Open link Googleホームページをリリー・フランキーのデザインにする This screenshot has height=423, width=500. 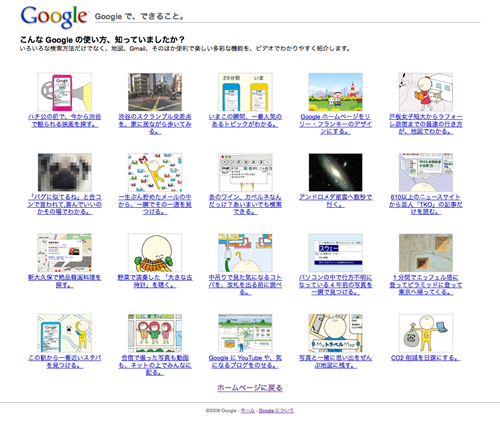pyautogui.click(x=336, y=124)
